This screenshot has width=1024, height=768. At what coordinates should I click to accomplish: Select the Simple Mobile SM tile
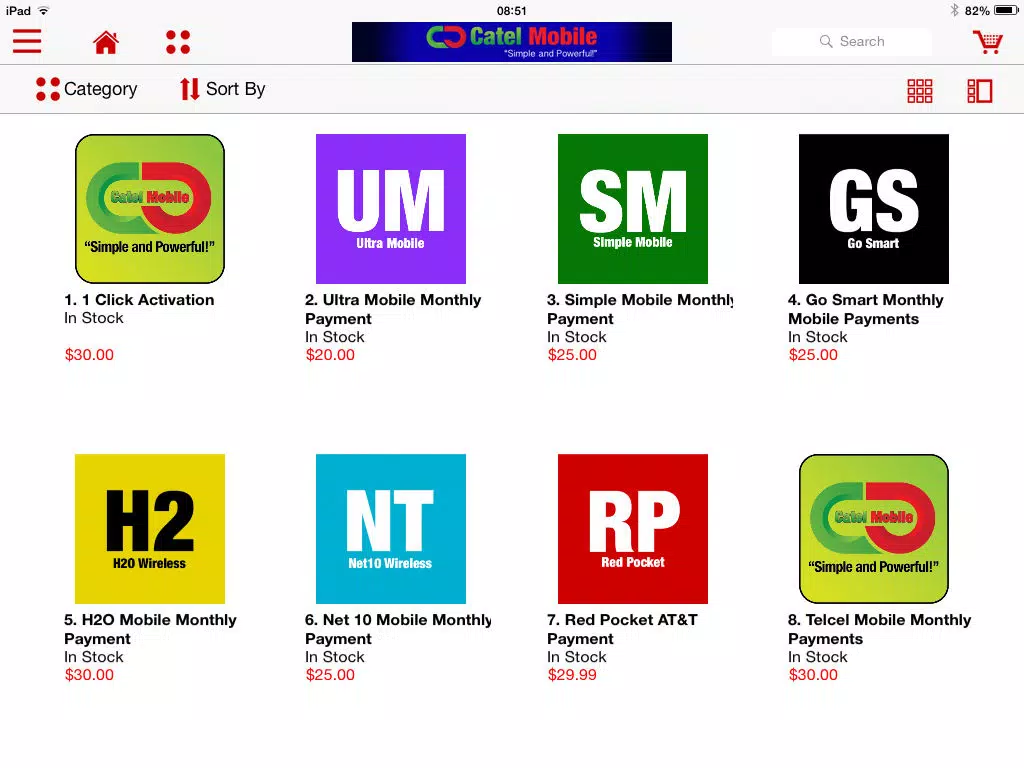pyautogui.click(x=633, y=209)
